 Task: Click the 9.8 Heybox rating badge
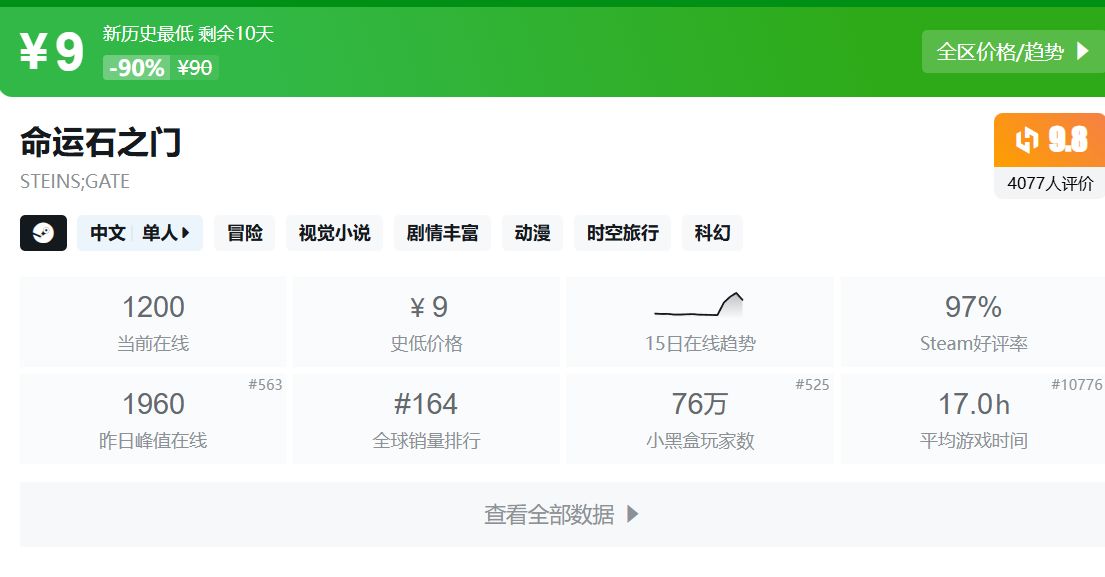click(x=1049, y=139)
